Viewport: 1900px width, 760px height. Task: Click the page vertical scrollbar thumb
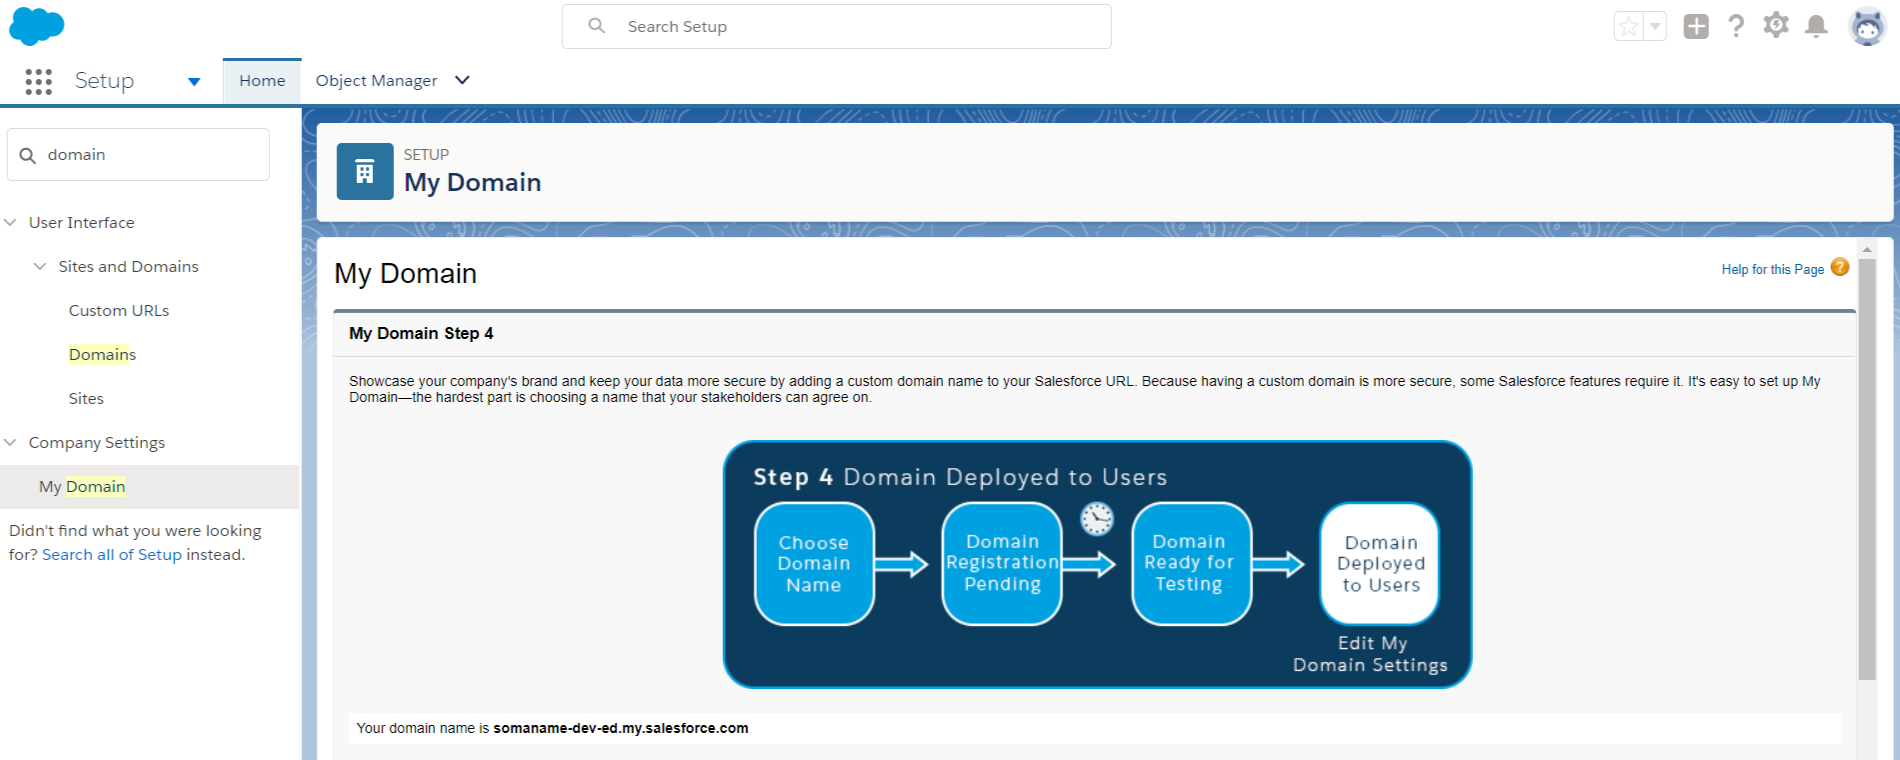1867,470
